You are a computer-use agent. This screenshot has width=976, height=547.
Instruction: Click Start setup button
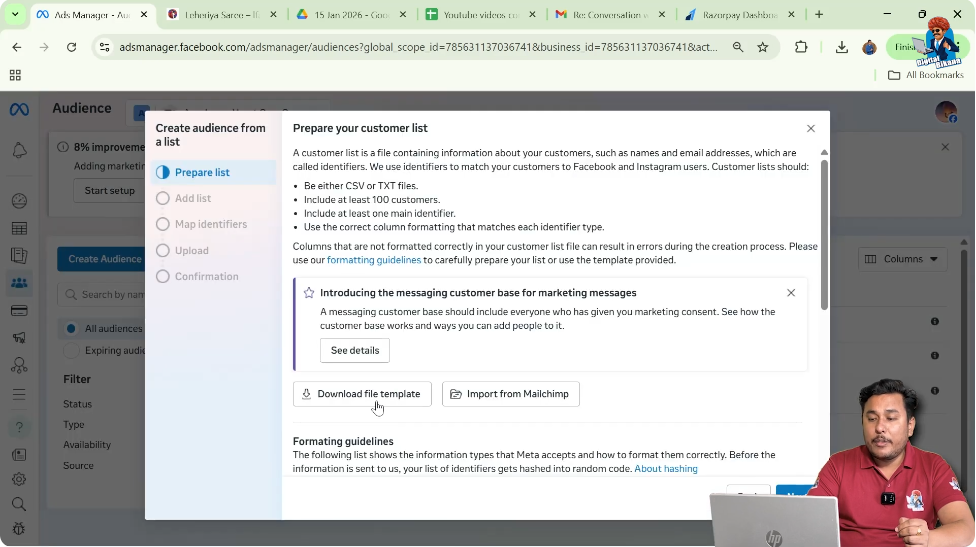(110, 190)
